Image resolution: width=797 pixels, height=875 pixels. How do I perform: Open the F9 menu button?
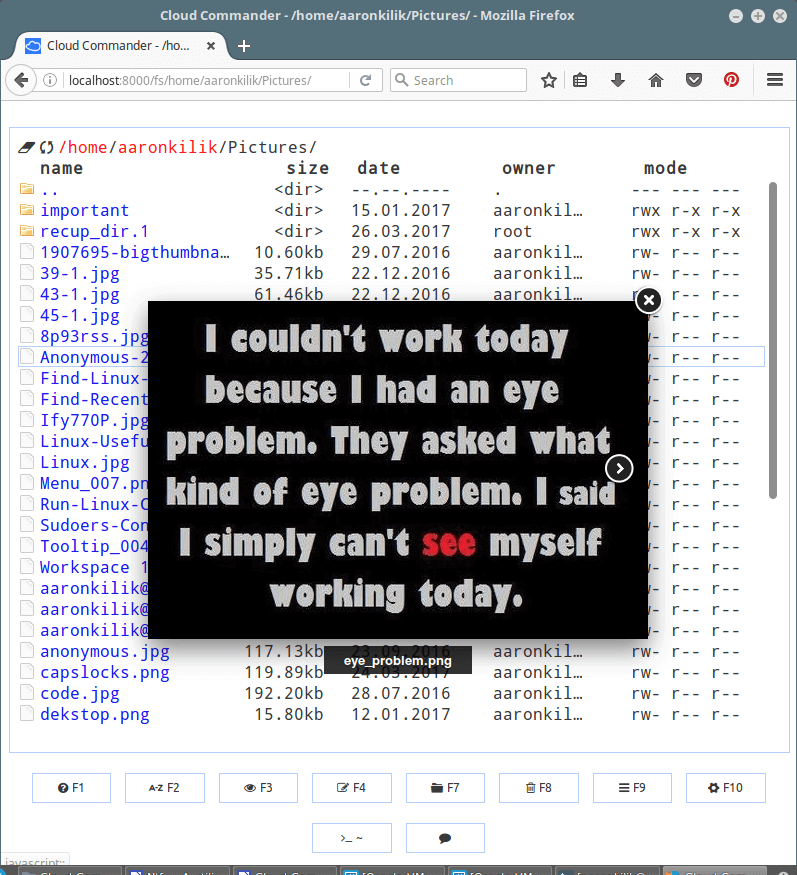point(632,787)
